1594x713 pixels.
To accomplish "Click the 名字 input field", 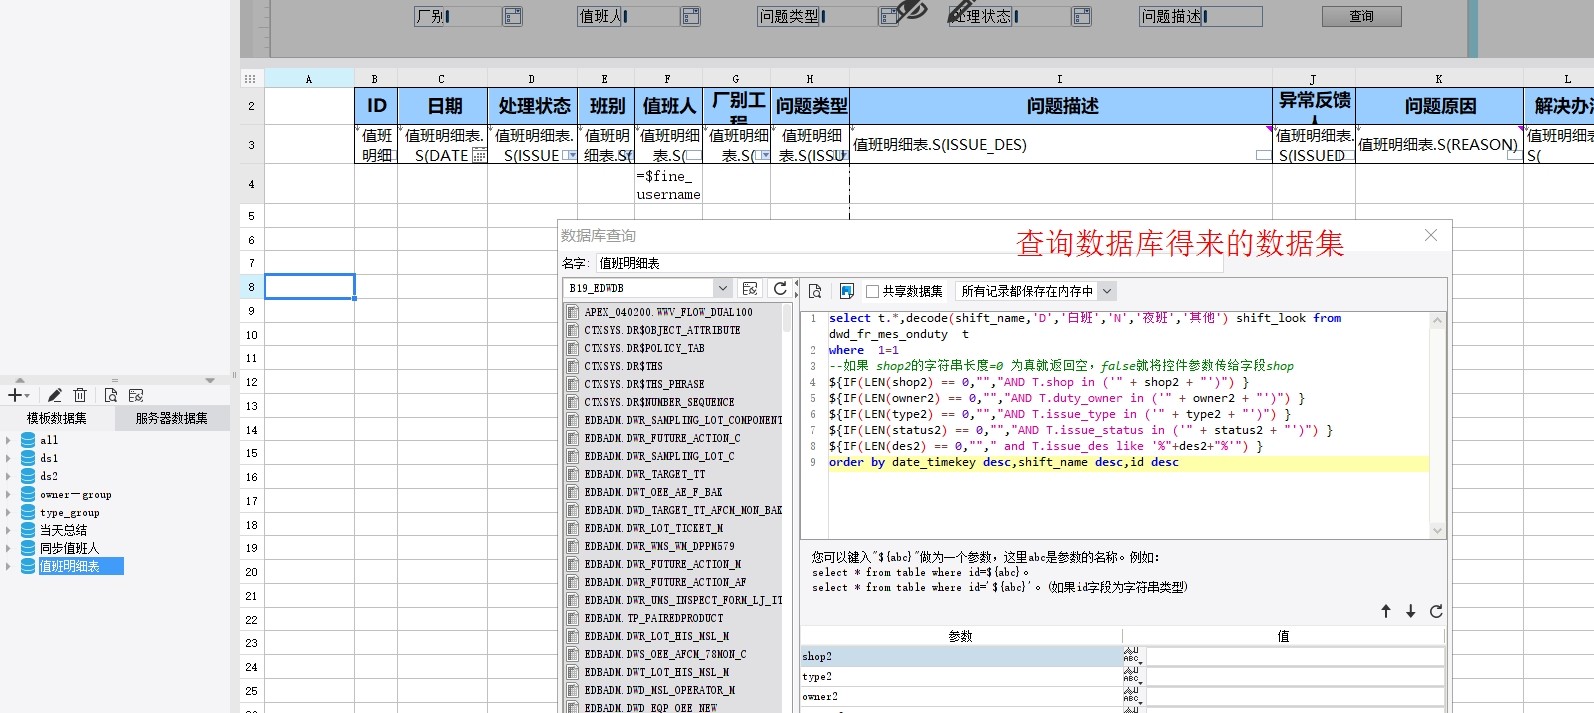I will pyautogui.click(x=908, y=263).
